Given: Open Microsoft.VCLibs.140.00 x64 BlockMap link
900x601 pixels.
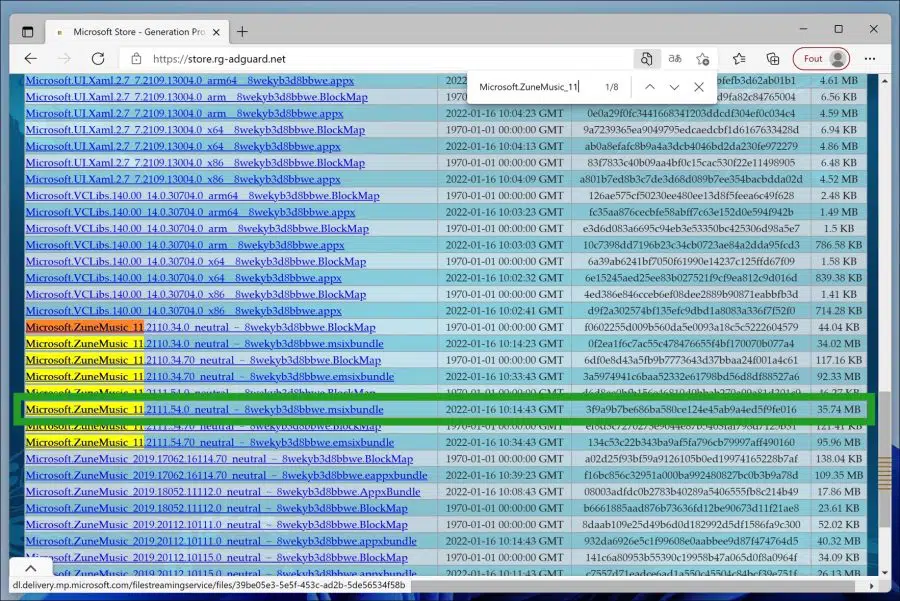Looking at the screenshot, I should pyautogui.click(x=196, y=262).
